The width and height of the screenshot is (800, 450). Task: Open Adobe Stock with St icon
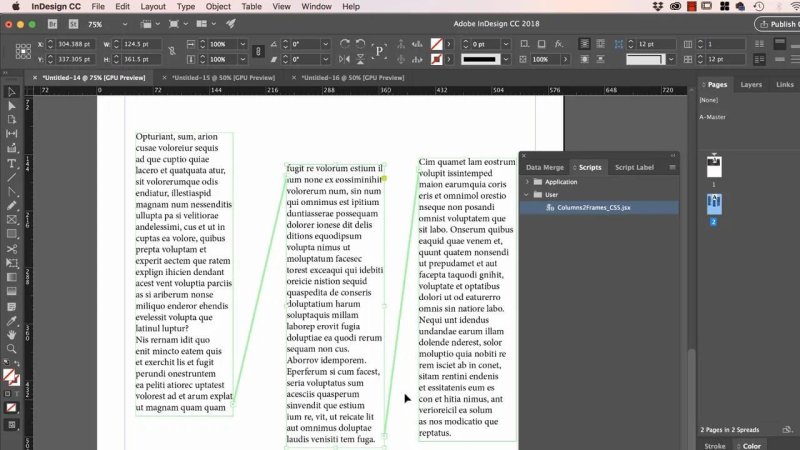click(x=73, y=24)
